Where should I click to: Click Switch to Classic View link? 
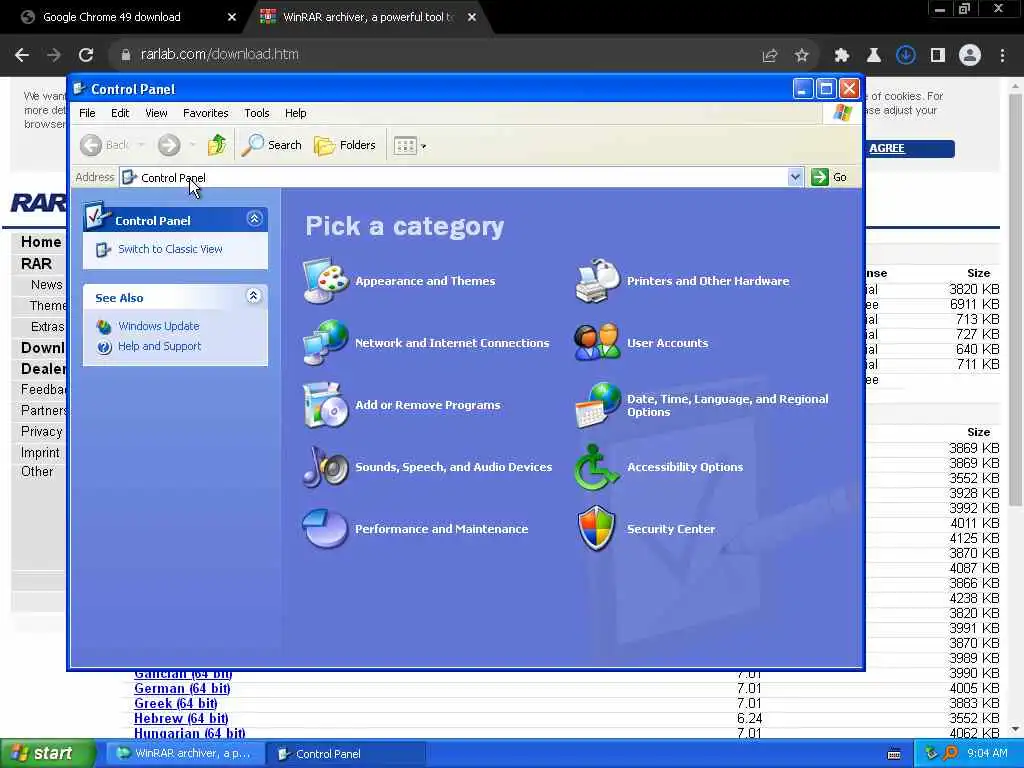(x=170, y=249)
